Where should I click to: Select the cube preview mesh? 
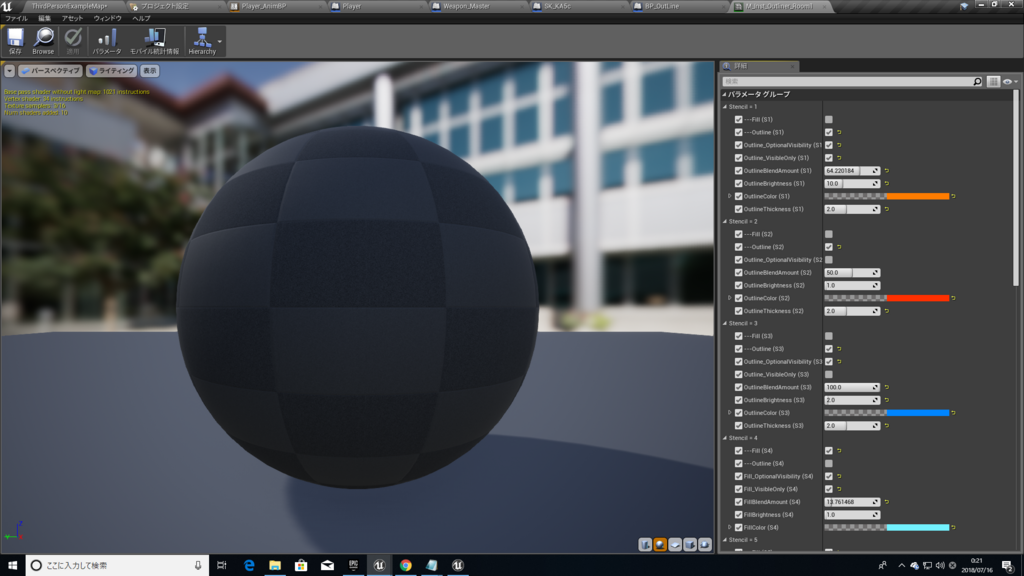point(691,544)
